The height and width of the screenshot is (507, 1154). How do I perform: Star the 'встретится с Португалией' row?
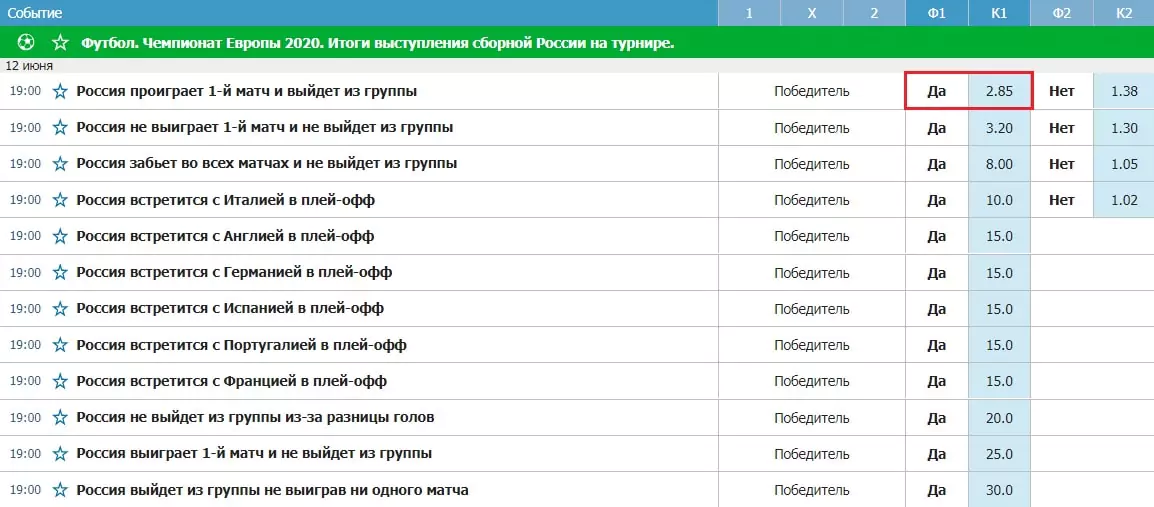[60, 345]
